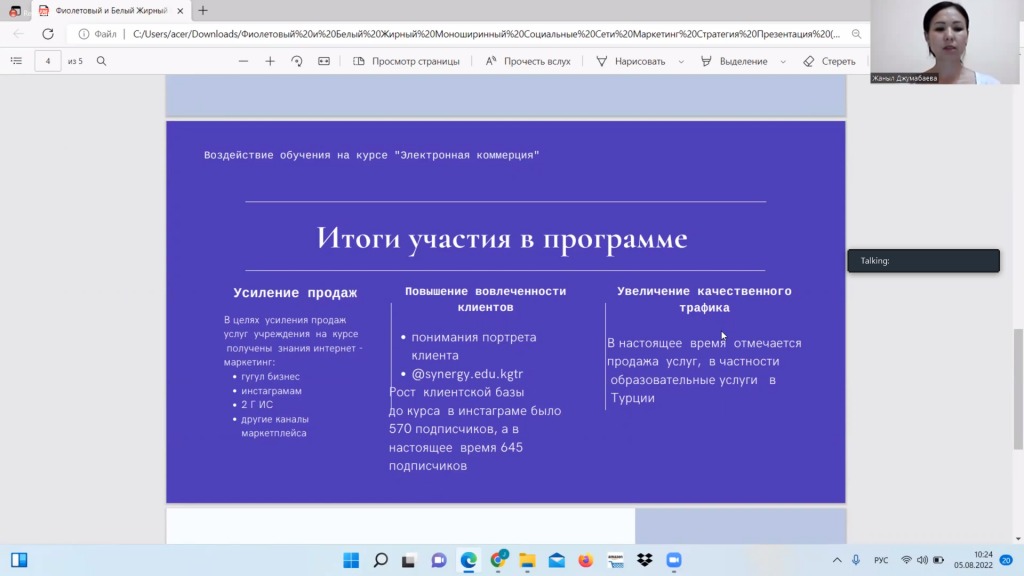The image size is (1024, 576).
Task: Click the address bar file path
Action: point(487,34)
